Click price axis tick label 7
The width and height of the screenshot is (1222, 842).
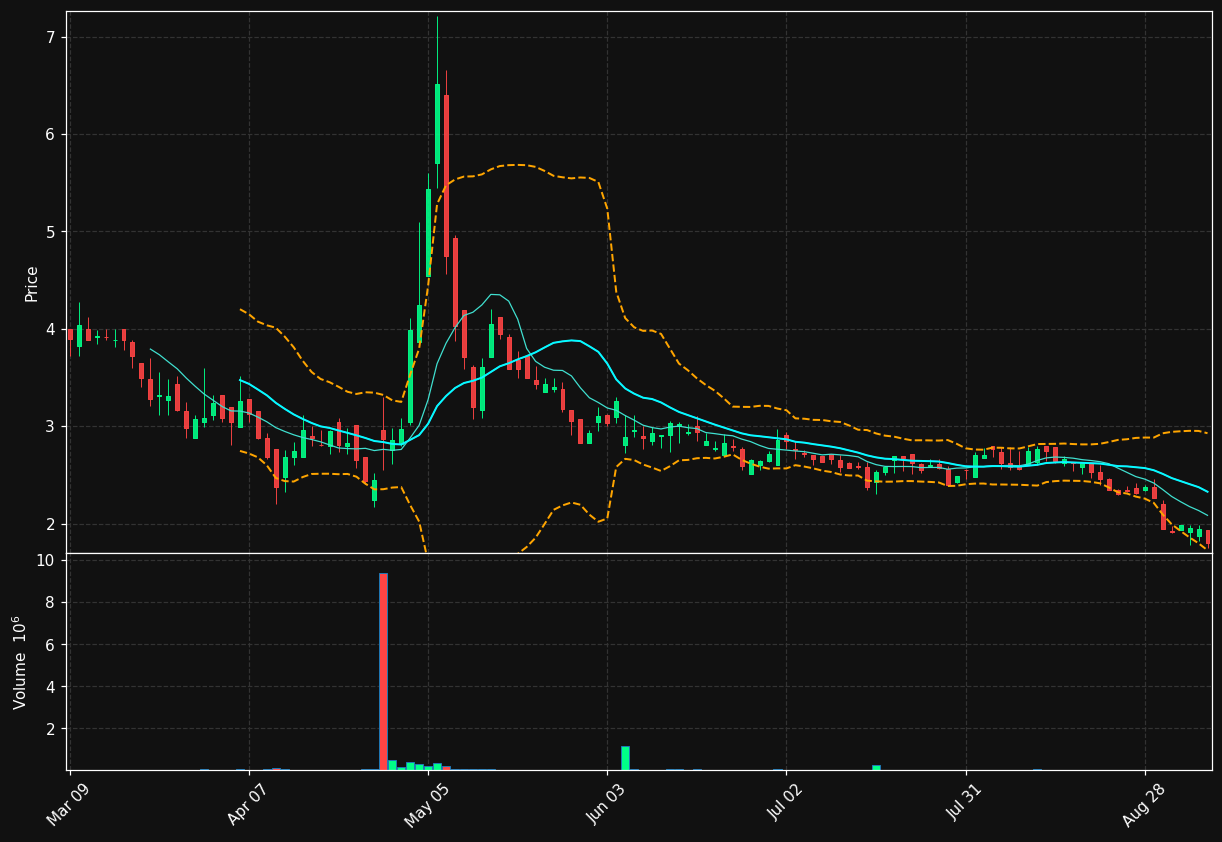click(51, 38)
